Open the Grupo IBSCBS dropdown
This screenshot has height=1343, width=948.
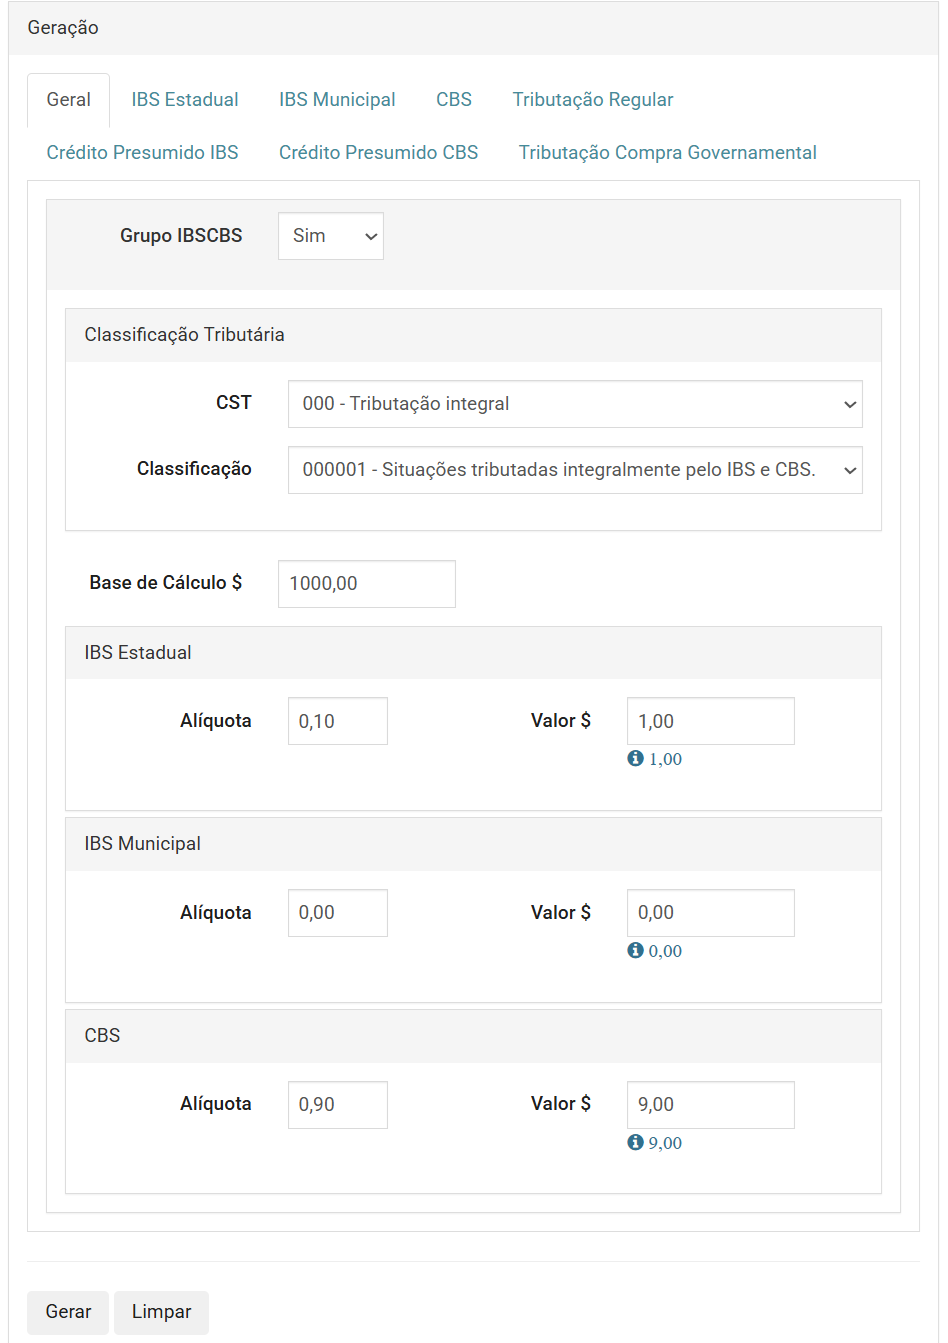click(x=331, y=236)
